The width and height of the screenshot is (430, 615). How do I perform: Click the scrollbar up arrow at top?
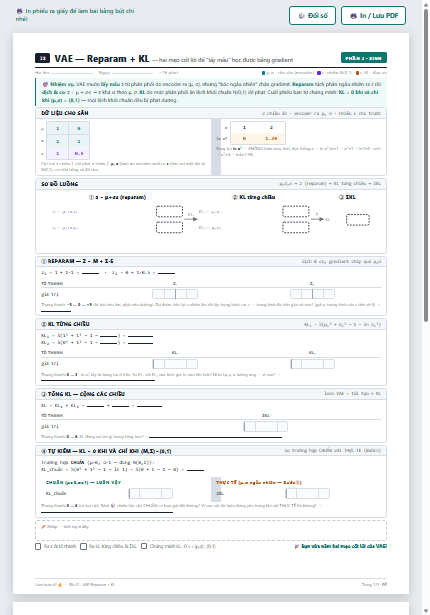tap(426, 5)
